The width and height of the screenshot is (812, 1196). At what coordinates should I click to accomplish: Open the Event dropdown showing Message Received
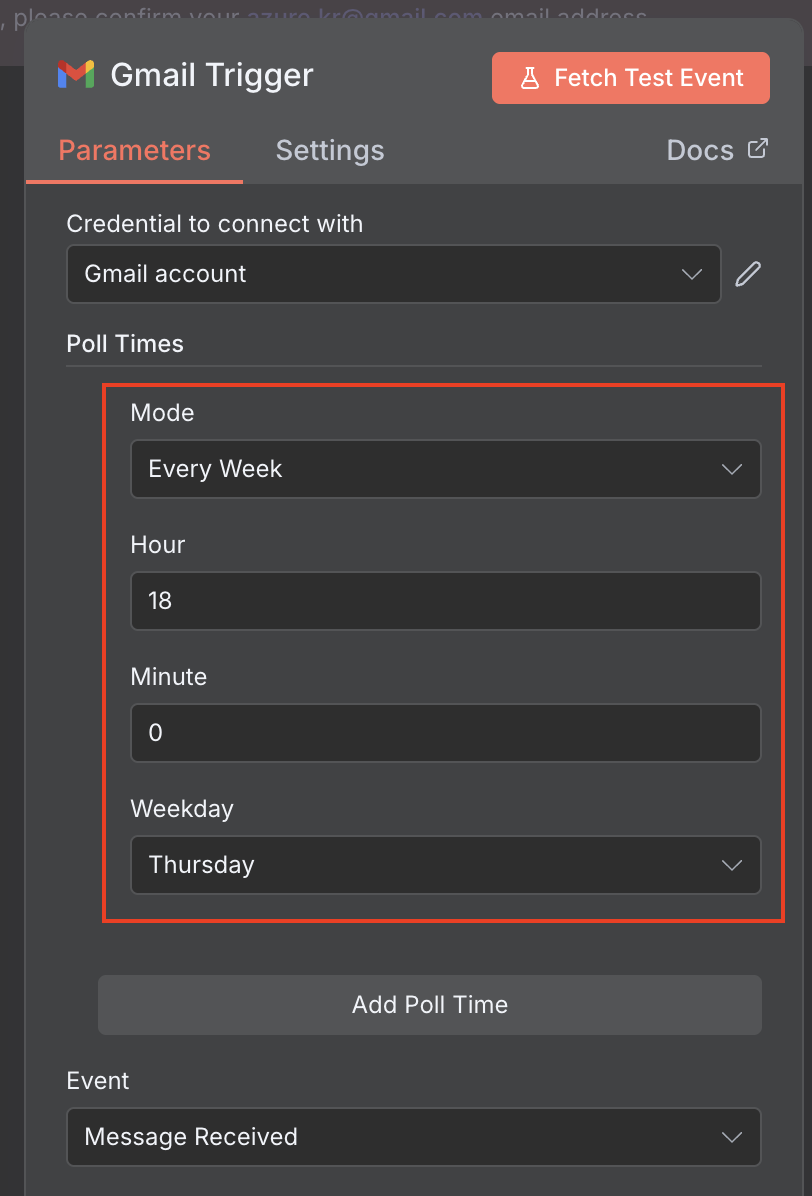(400, 1137)
